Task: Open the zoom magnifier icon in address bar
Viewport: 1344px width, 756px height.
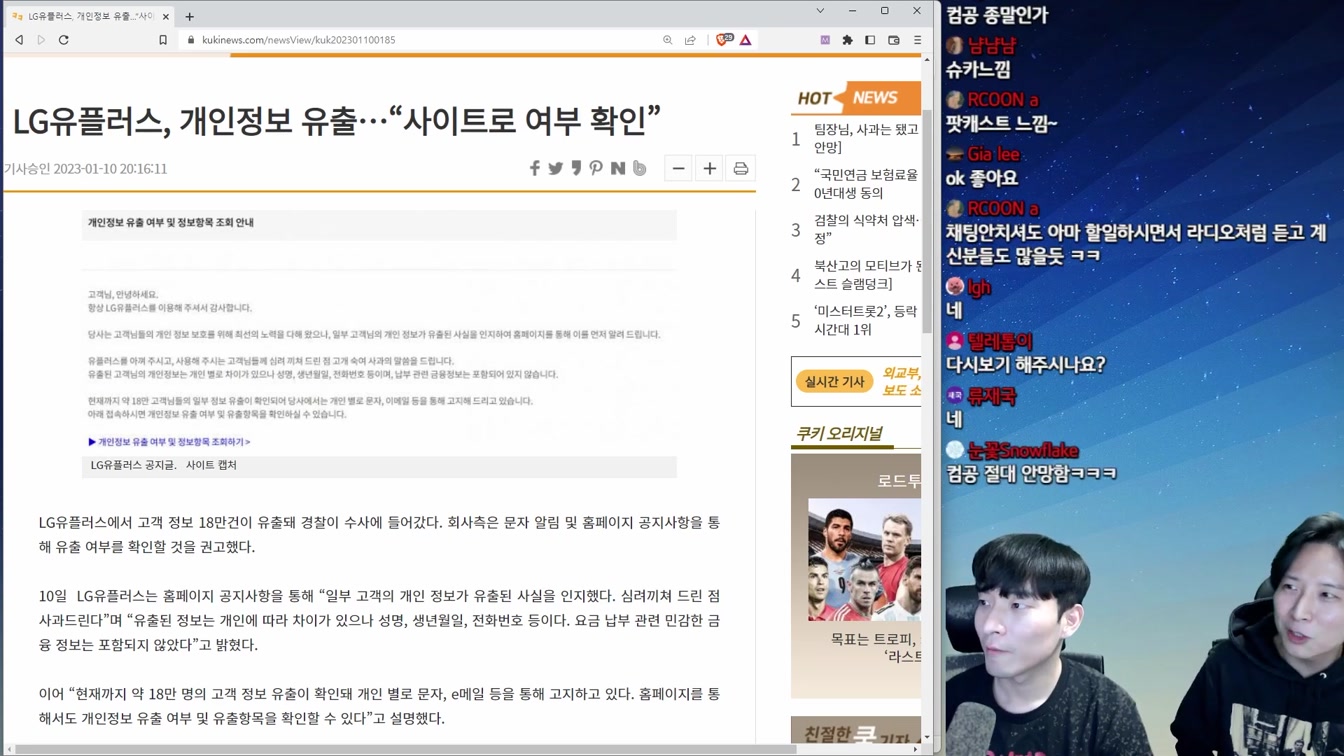Action: click(668, 40)
